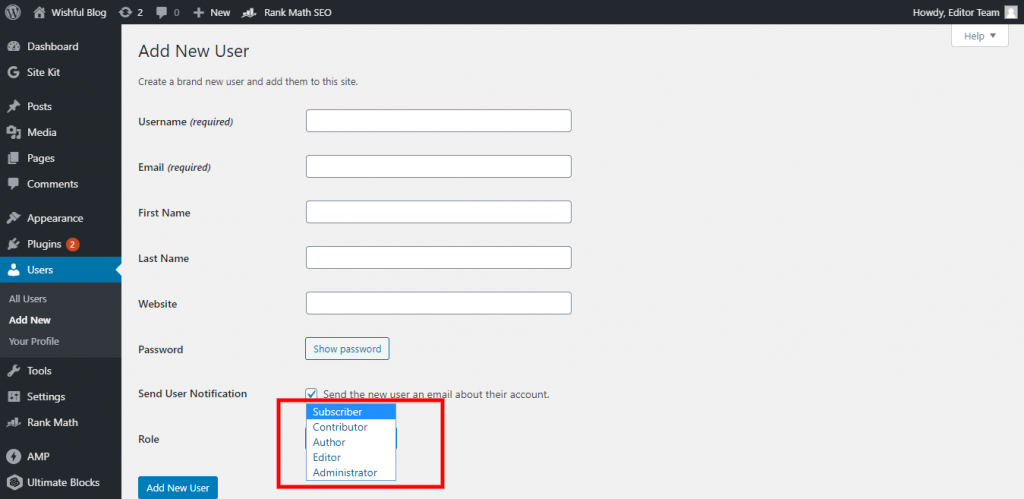Open the Ultimate Blocks menu label
1024x499 pixels.
63,483
